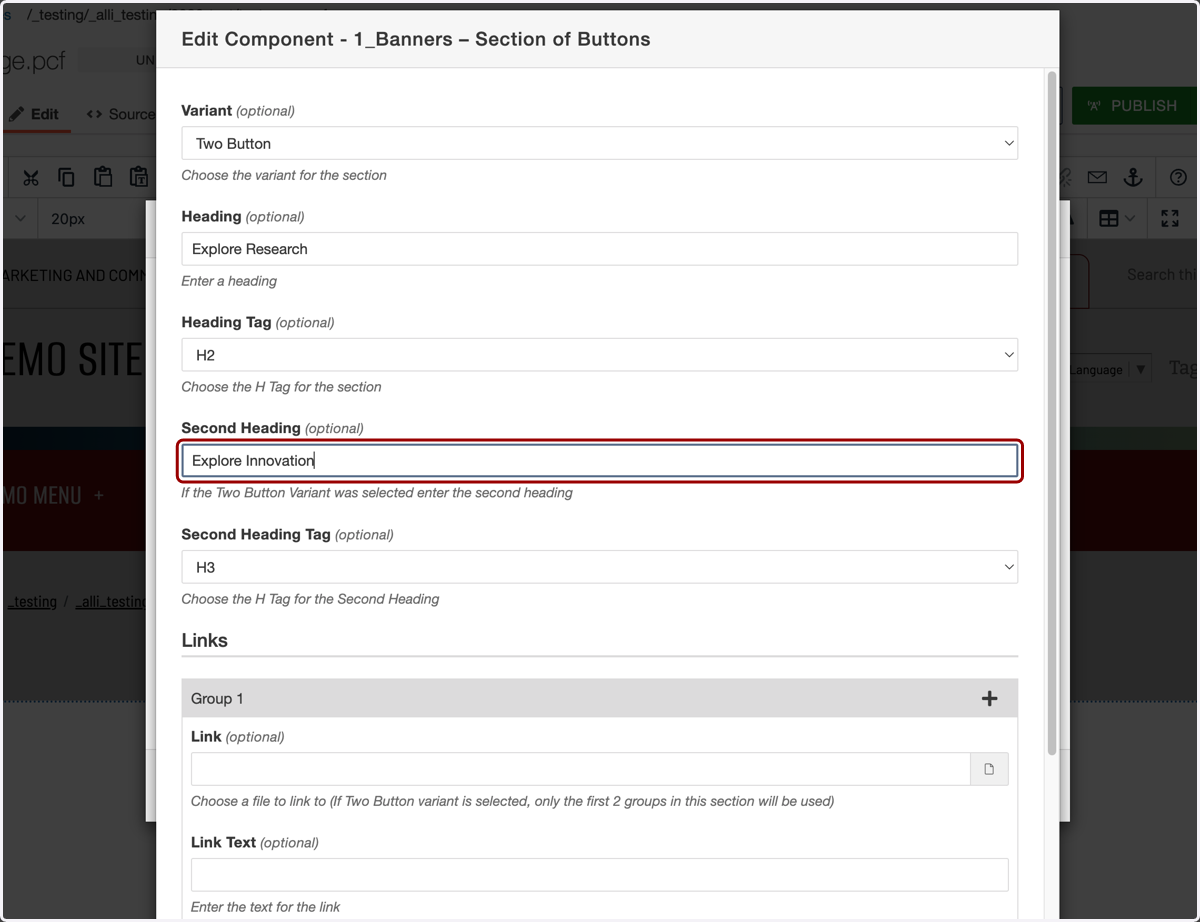The image size is (1200, 922).
Task: Open the Heading Tag dropdown showing H2
Action: pos(600,355)
